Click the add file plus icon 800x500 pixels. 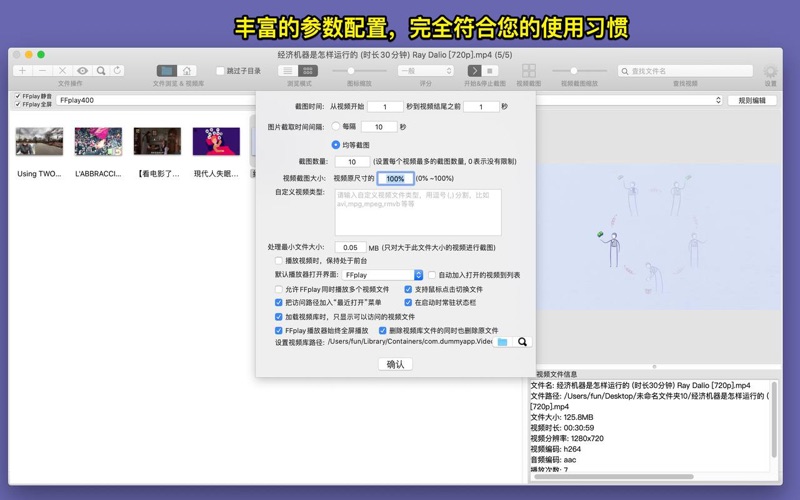coord(22,70)
